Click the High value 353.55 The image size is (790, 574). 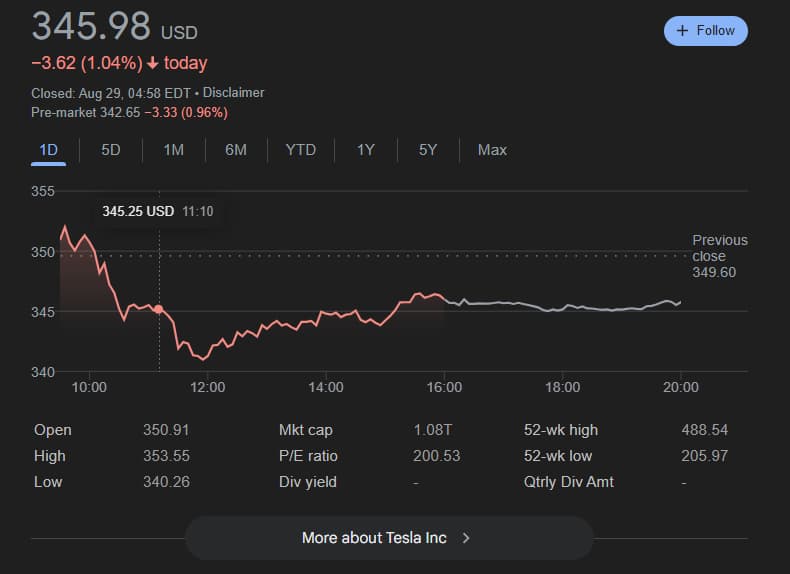click(166, 456)
